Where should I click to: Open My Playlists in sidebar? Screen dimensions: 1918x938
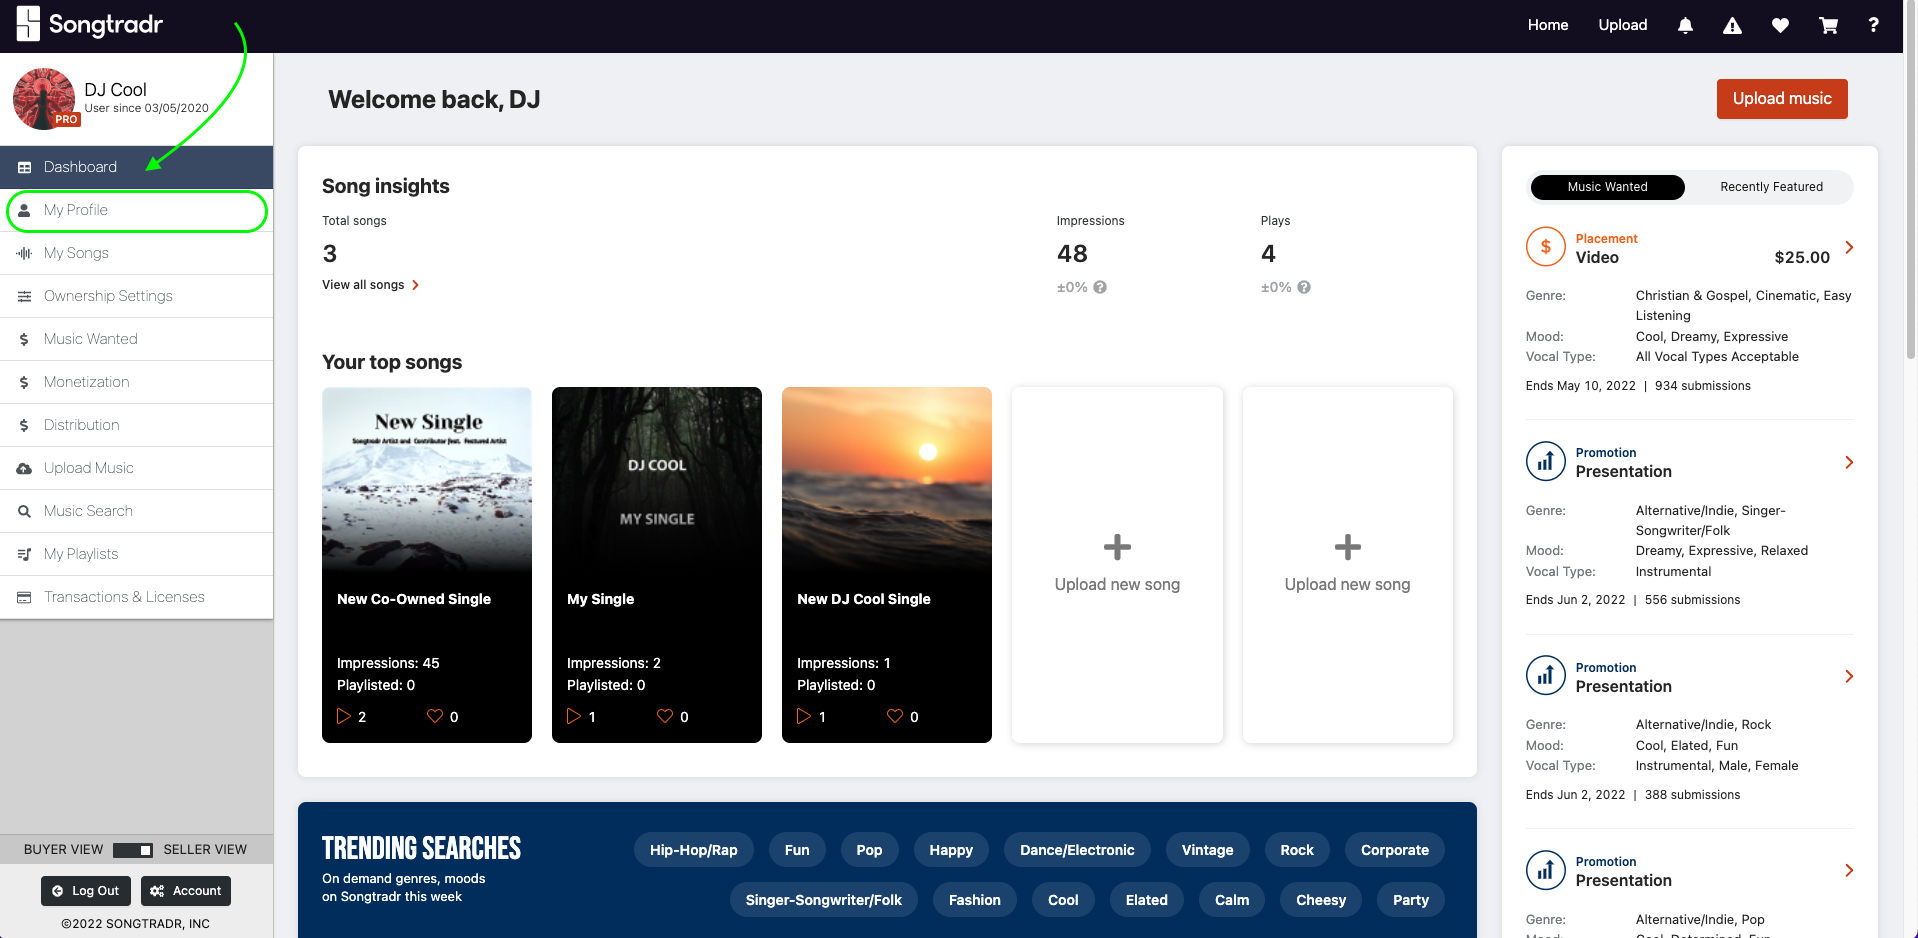pos(136,554)
